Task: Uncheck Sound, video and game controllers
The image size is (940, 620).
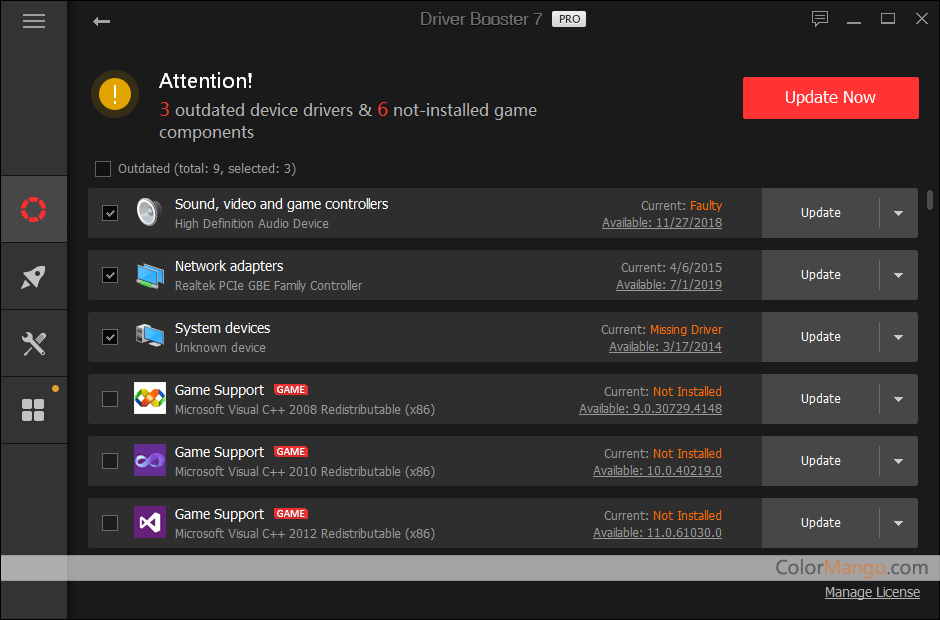Action: (x=110, y=213)
